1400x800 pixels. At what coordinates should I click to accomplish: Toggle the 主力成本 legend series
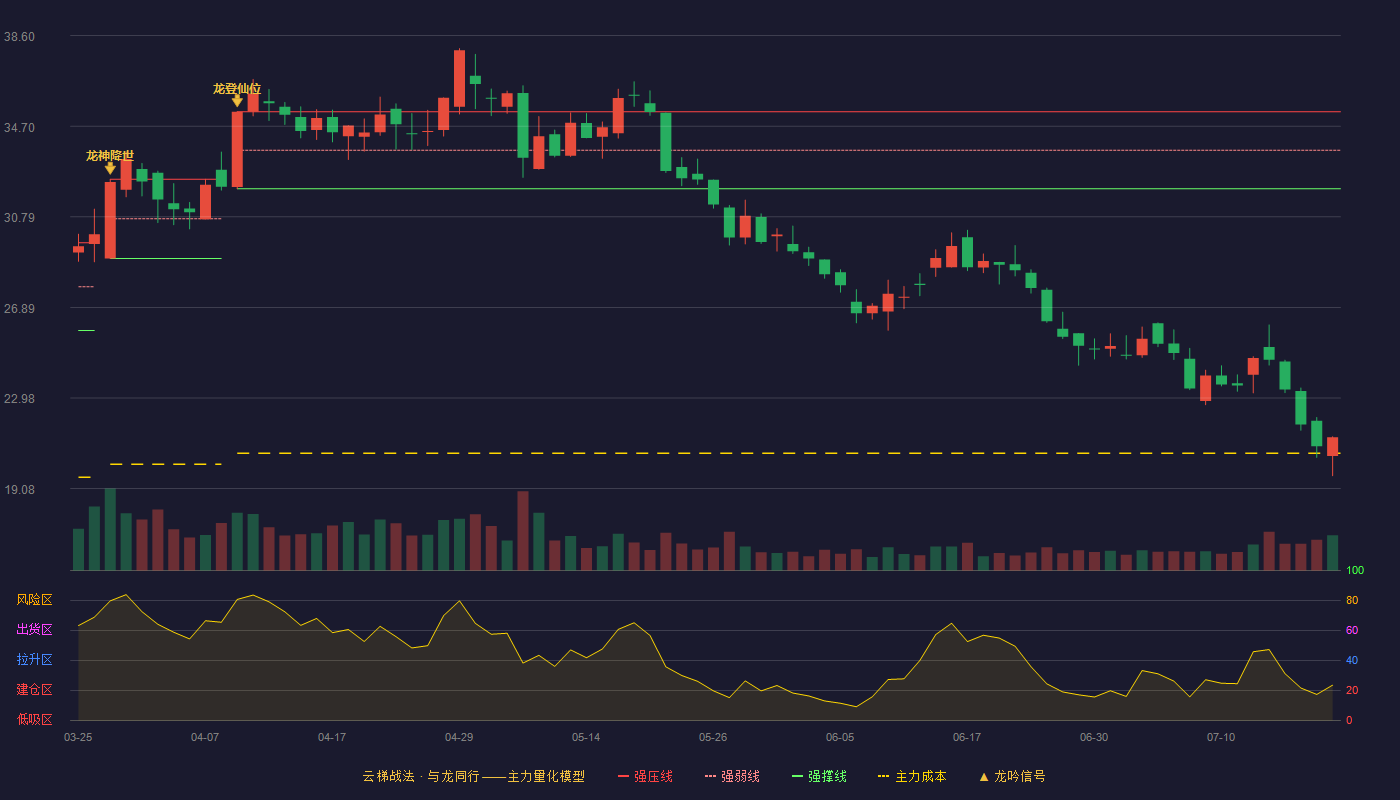pos(912,776)
